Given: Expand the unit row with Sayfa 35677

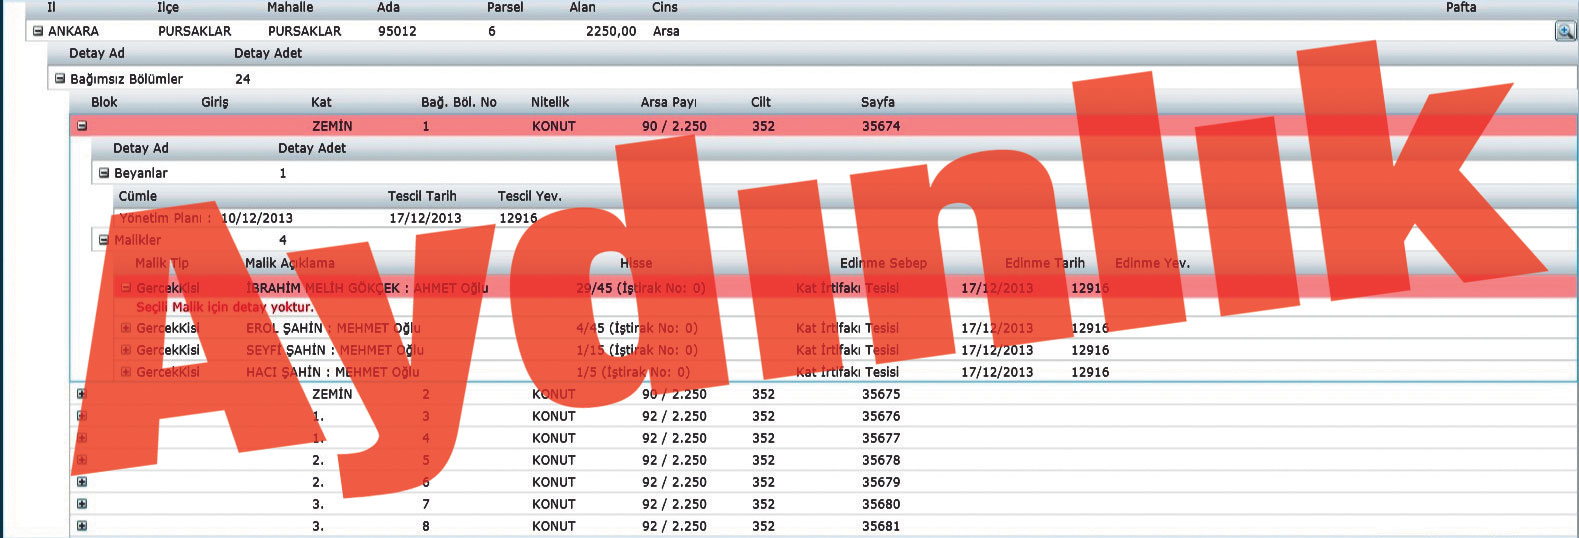Looking at the screenshot, I should (x=82, y=438).
